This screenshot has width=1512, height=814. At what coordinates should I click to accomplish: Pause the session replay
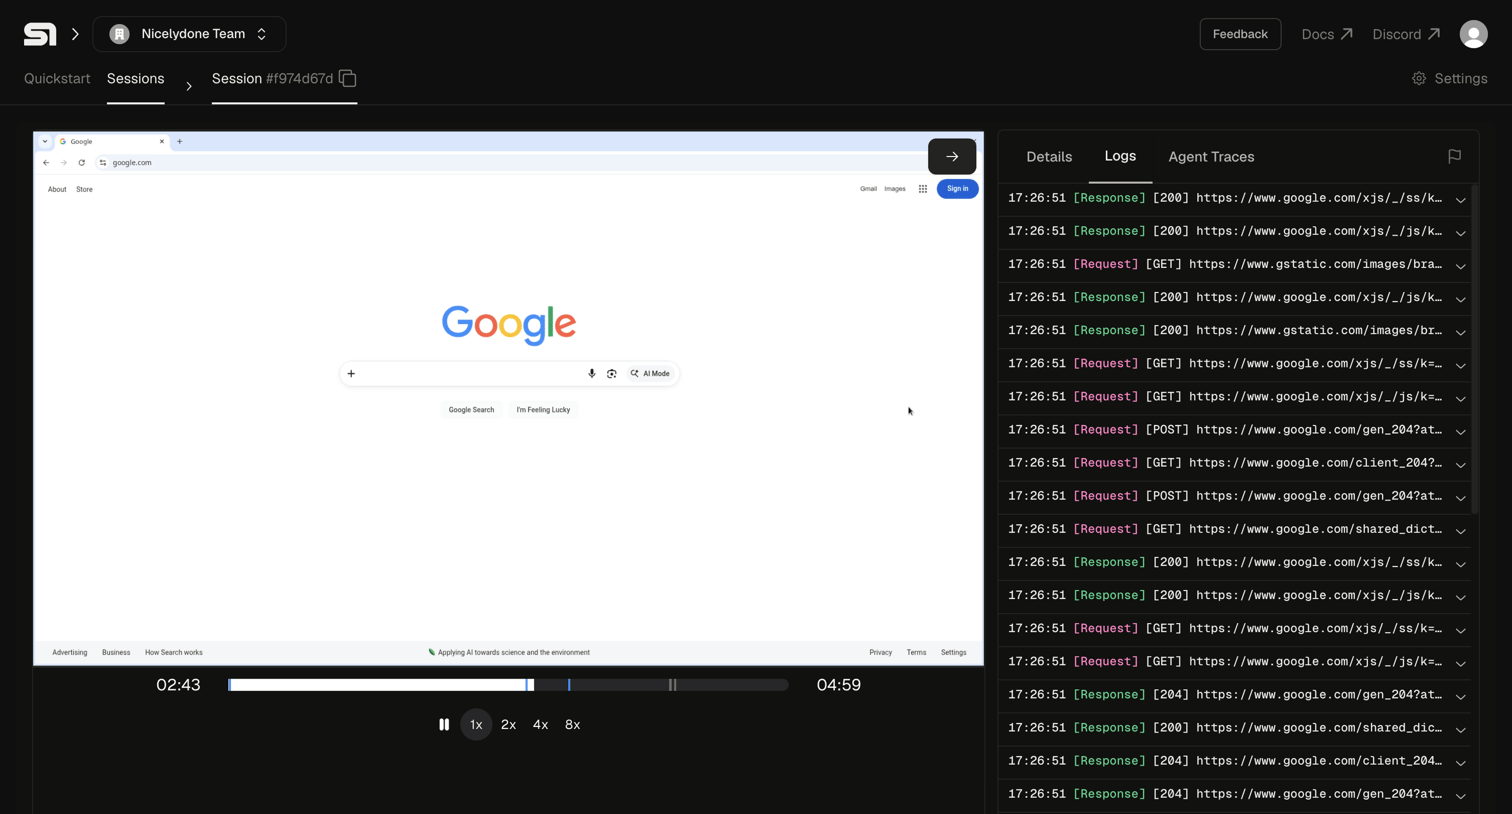coord(444,725)
